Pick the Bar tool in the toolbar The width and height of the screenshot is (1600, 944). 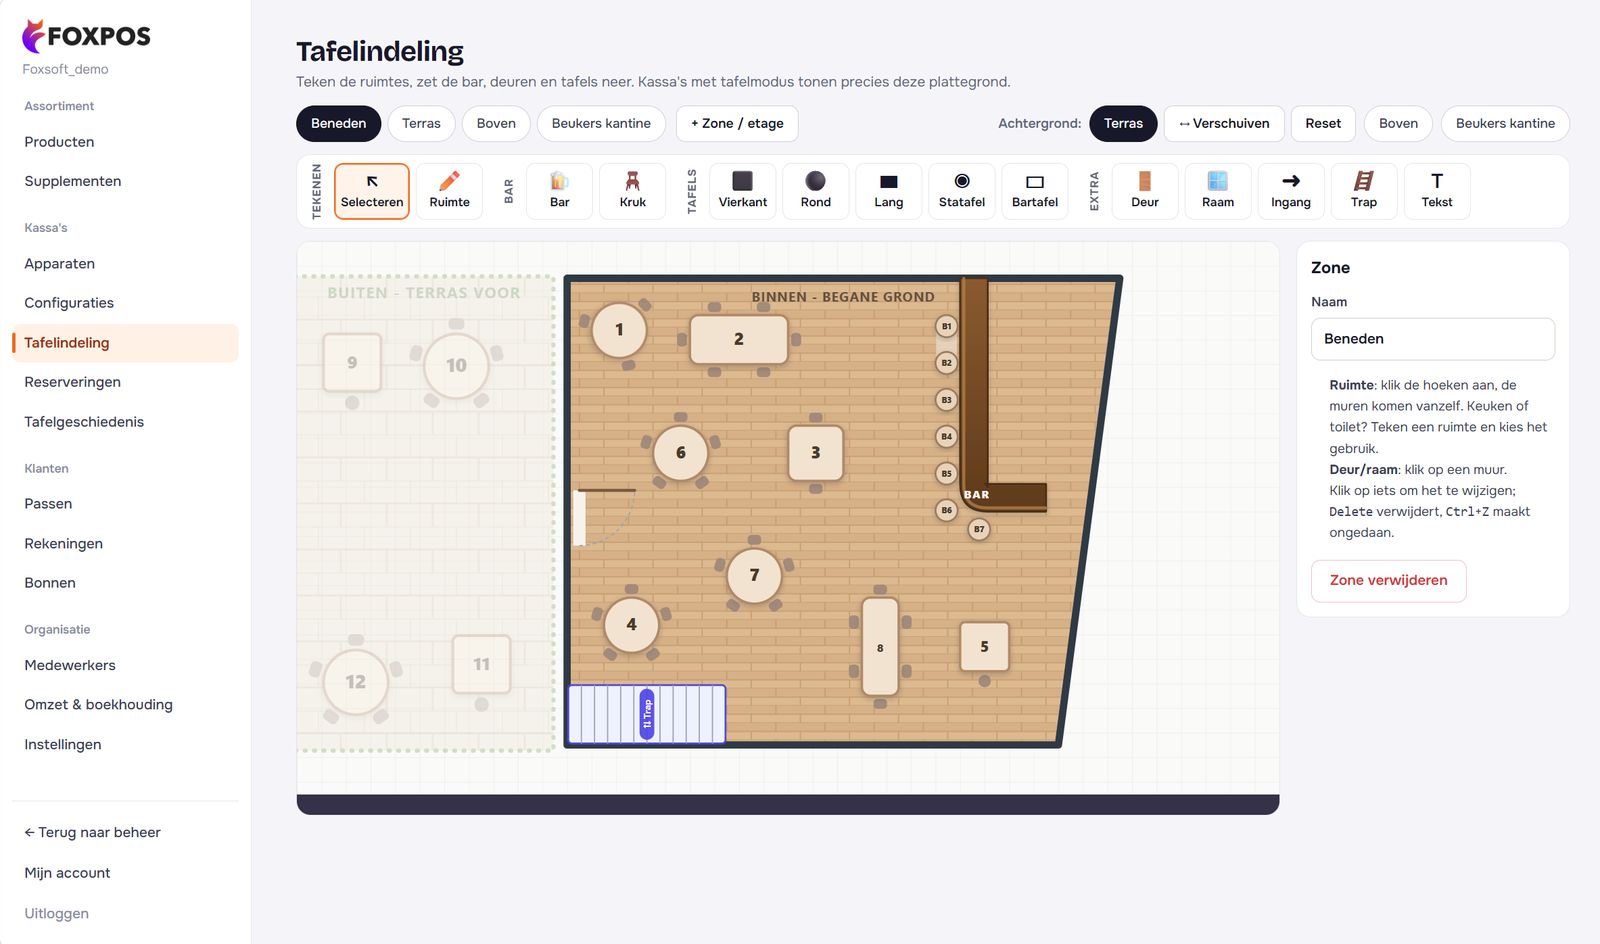pos(559,191)
